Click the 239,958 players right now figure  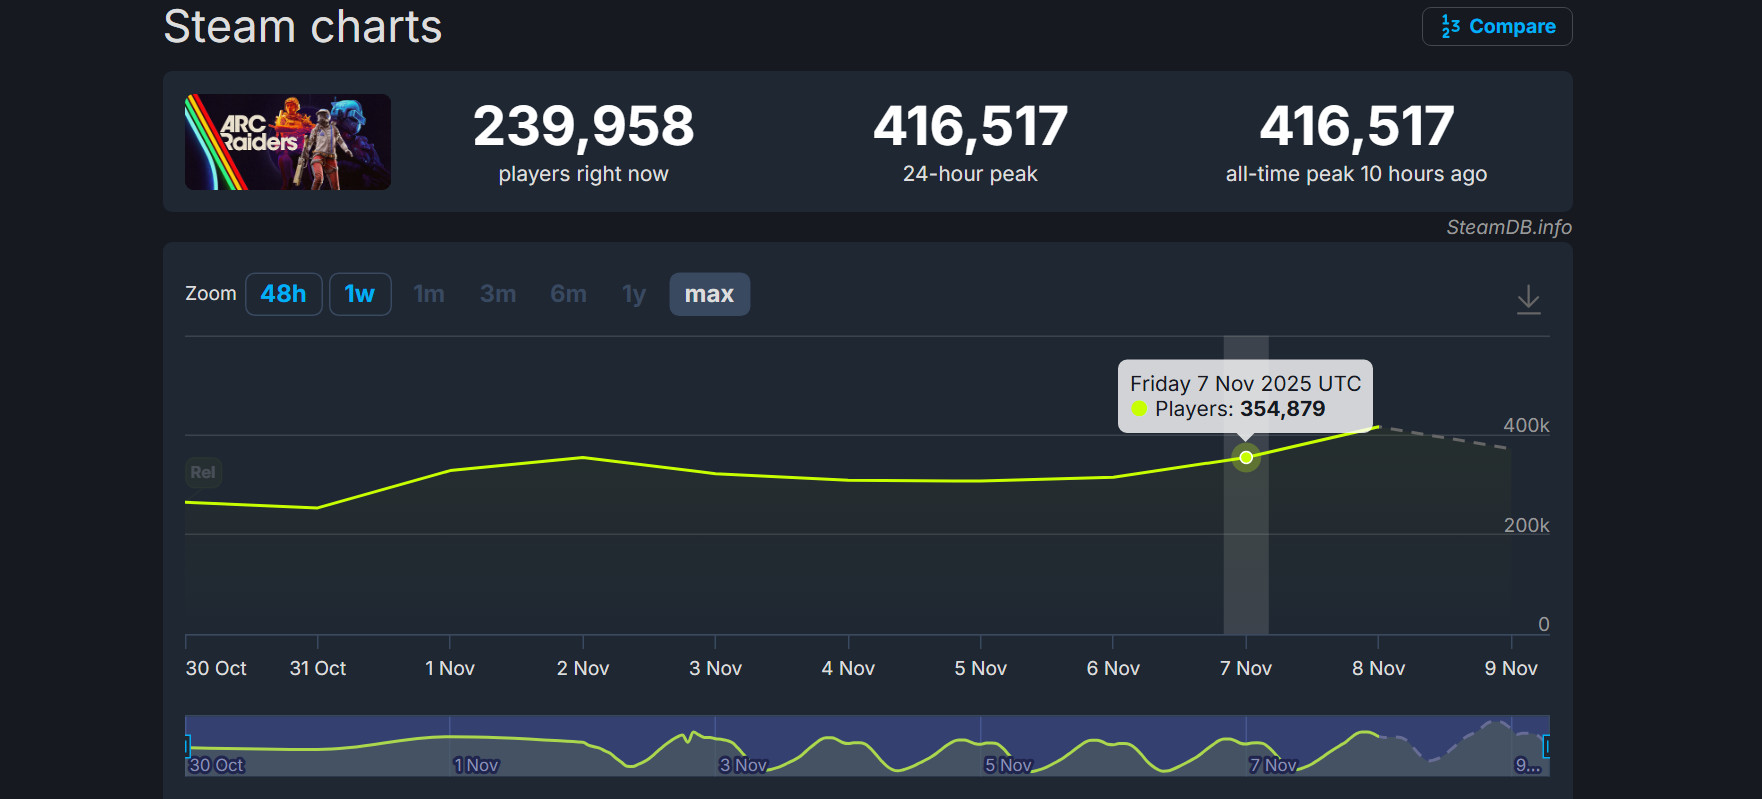pyautogui.click(x=584, y=127)
